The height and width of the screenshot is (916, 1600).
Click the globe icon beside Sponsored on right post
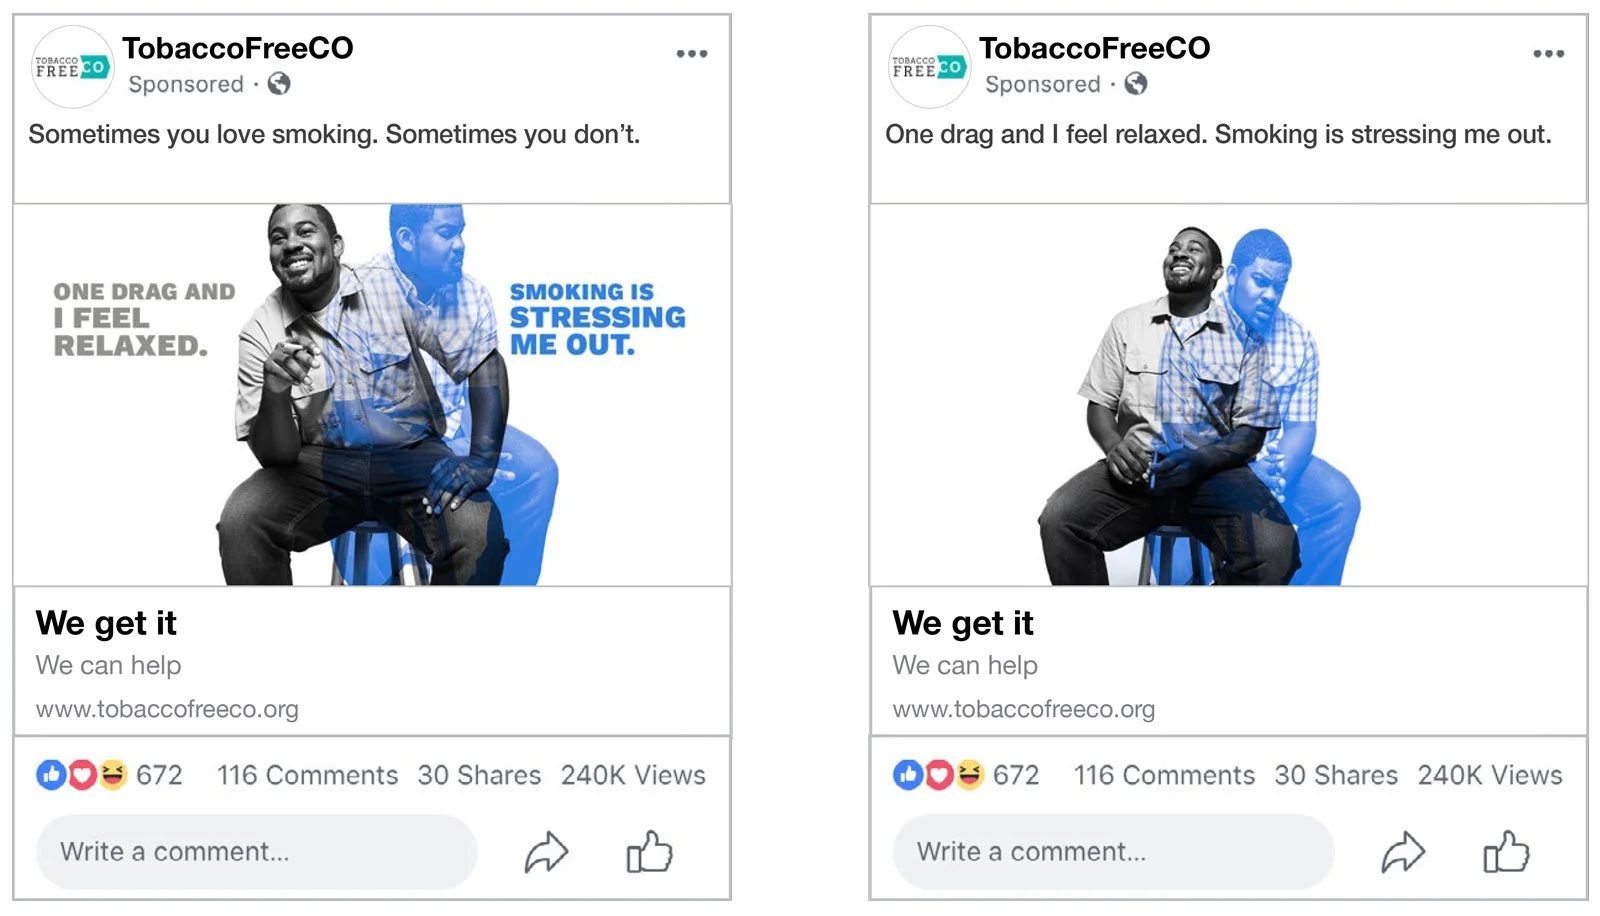point(1136,85)
